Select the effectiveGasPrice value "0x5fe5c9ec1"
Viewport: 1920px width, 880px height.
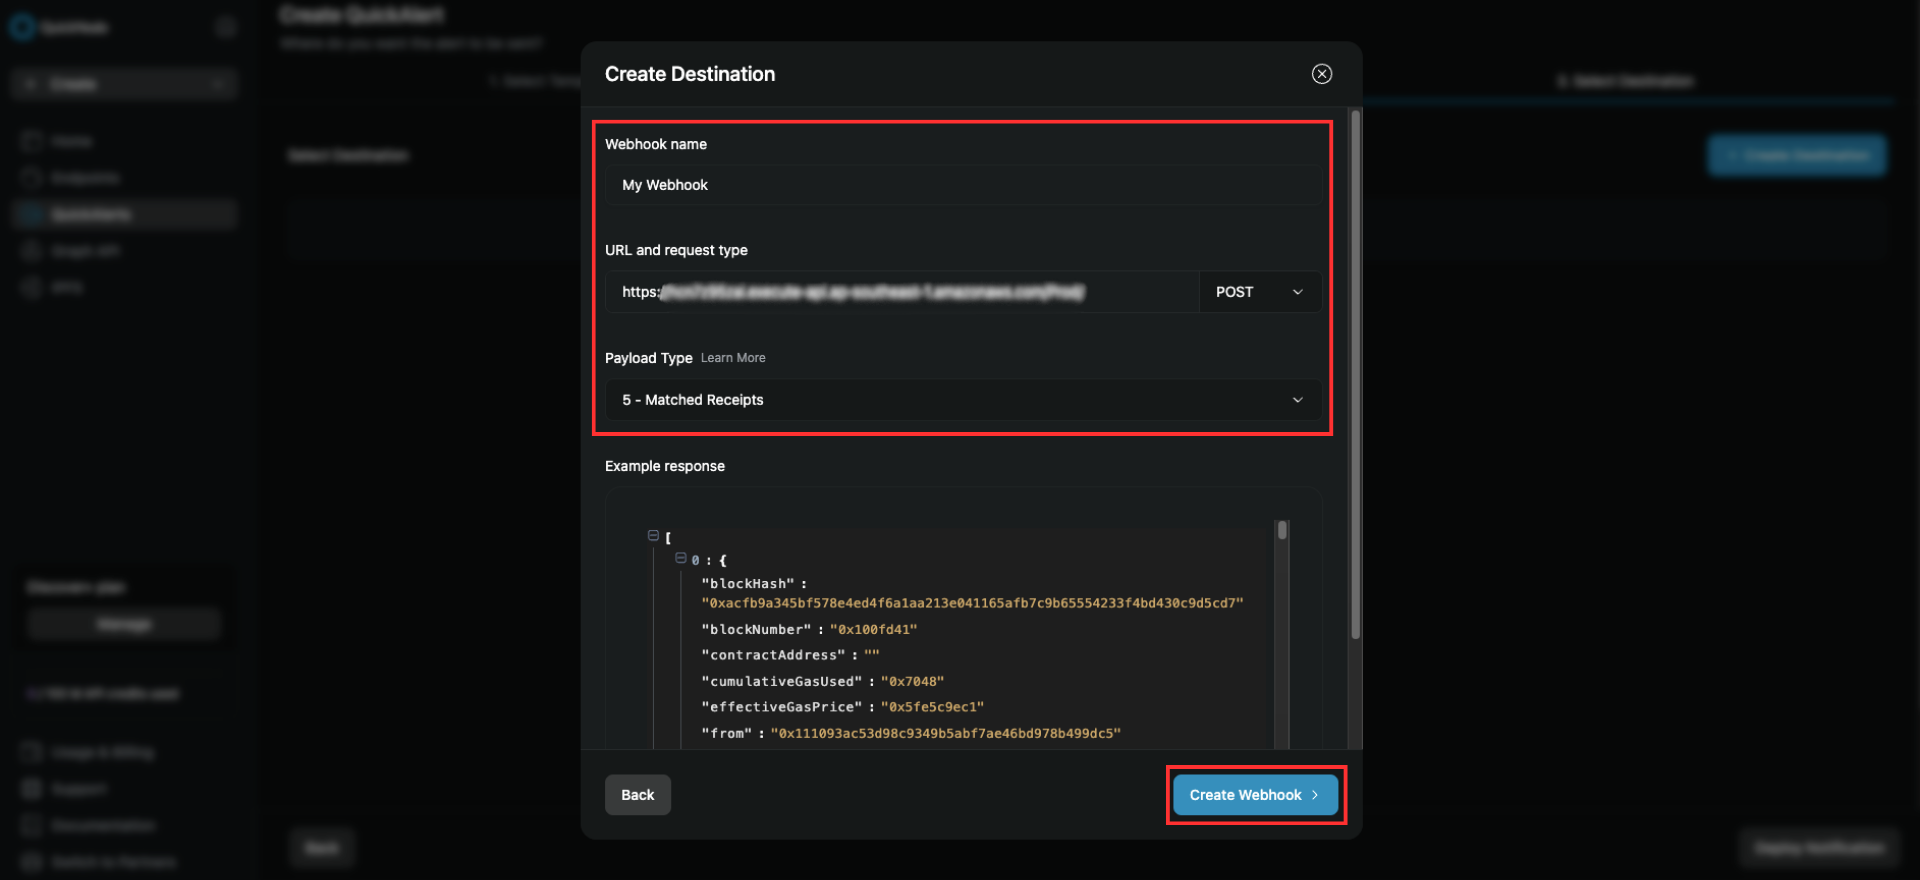point(932,707)
